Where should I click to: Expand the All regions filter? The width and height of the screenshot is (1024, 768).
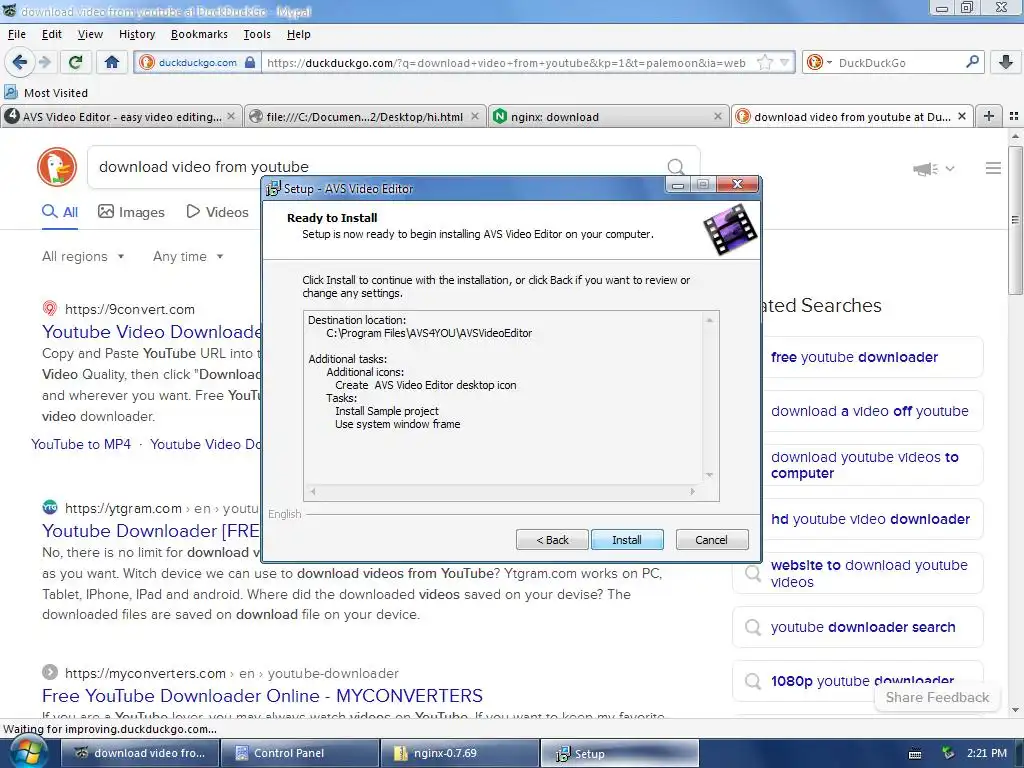[x=83, y=257]
